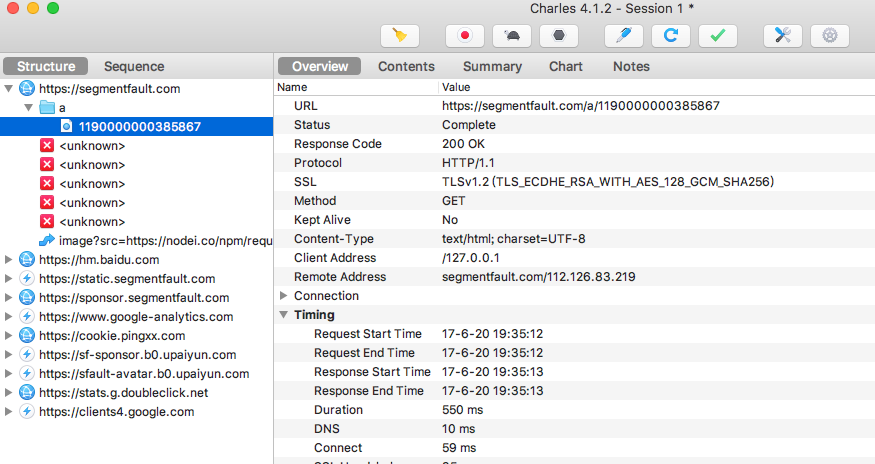Click the blue repeat request icon
The height and width of the screenshot is (464, 875).
(x=671, y=35)
